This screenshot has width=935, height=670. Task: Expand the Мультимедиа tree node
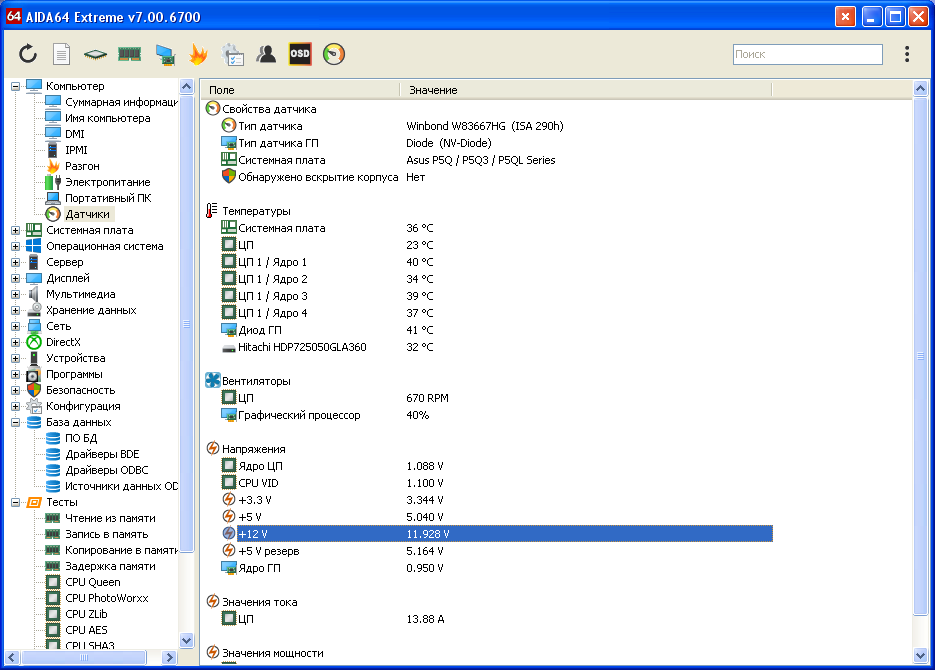(15, 294)
